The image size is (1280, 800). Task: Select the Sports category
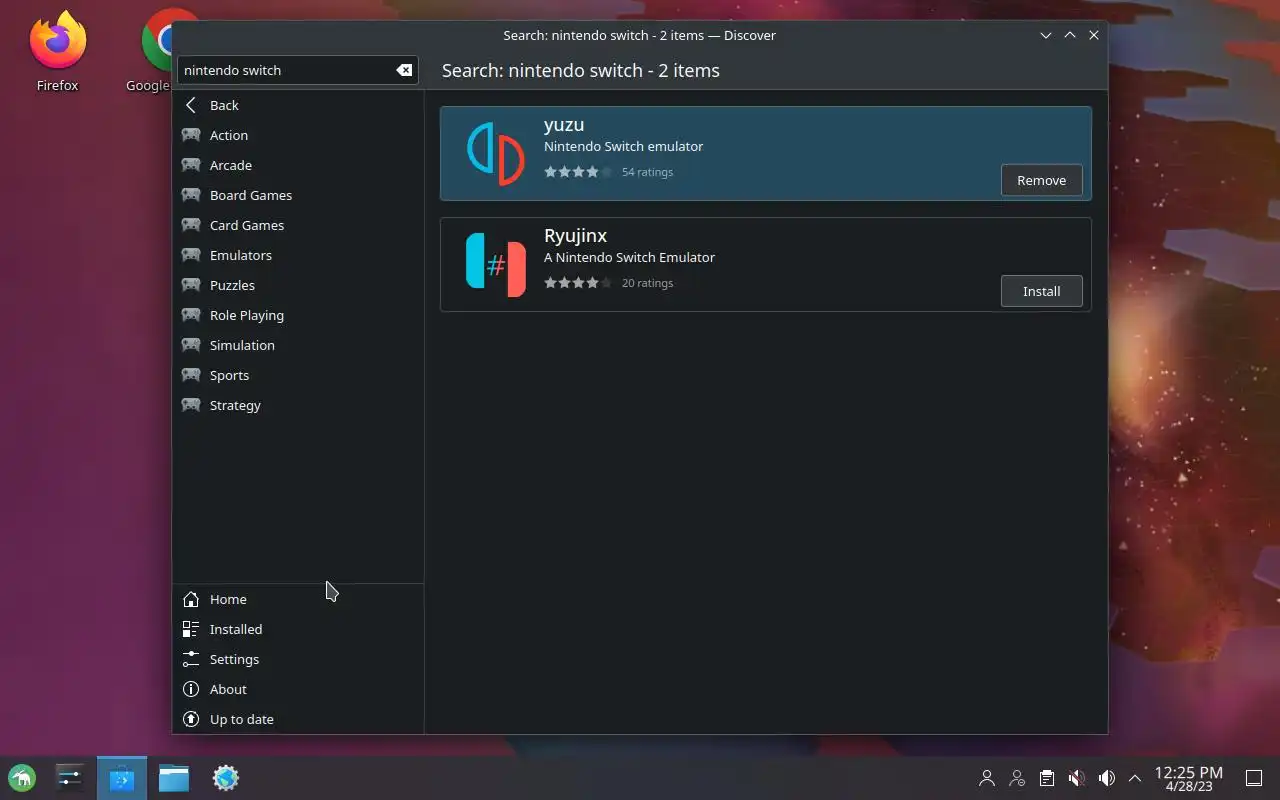click(298, 375)
